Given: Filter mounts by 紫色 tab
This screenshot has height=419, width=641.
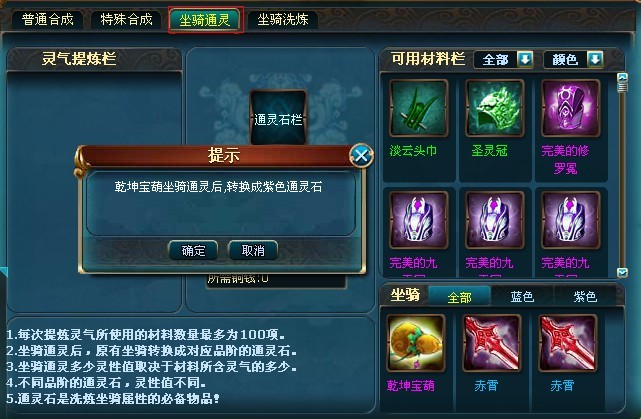Looking at the screenshot, I should pyautogui.click(x=585, y=296).
